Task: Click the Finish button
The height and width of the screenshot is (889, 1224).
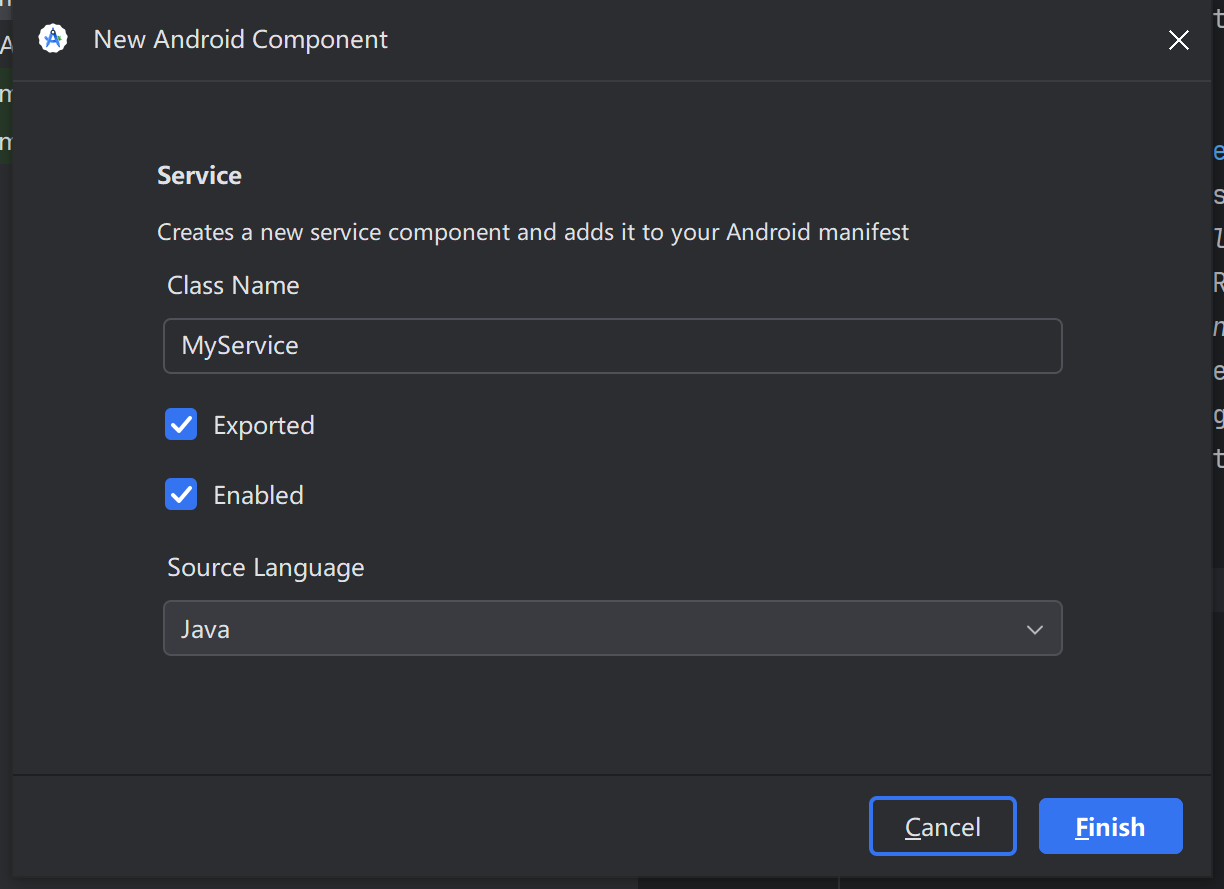Action: 1110,826
